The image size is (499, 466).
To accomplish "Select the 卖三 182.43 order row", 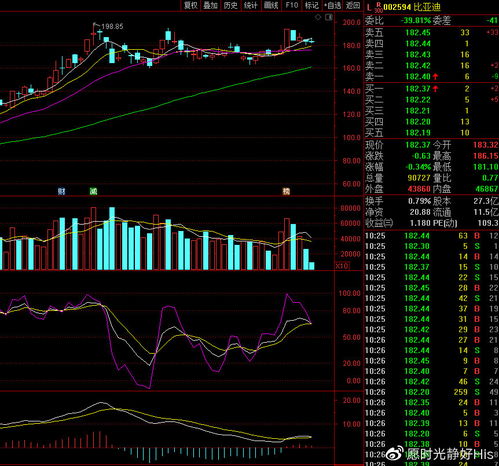I will (431, 55).
